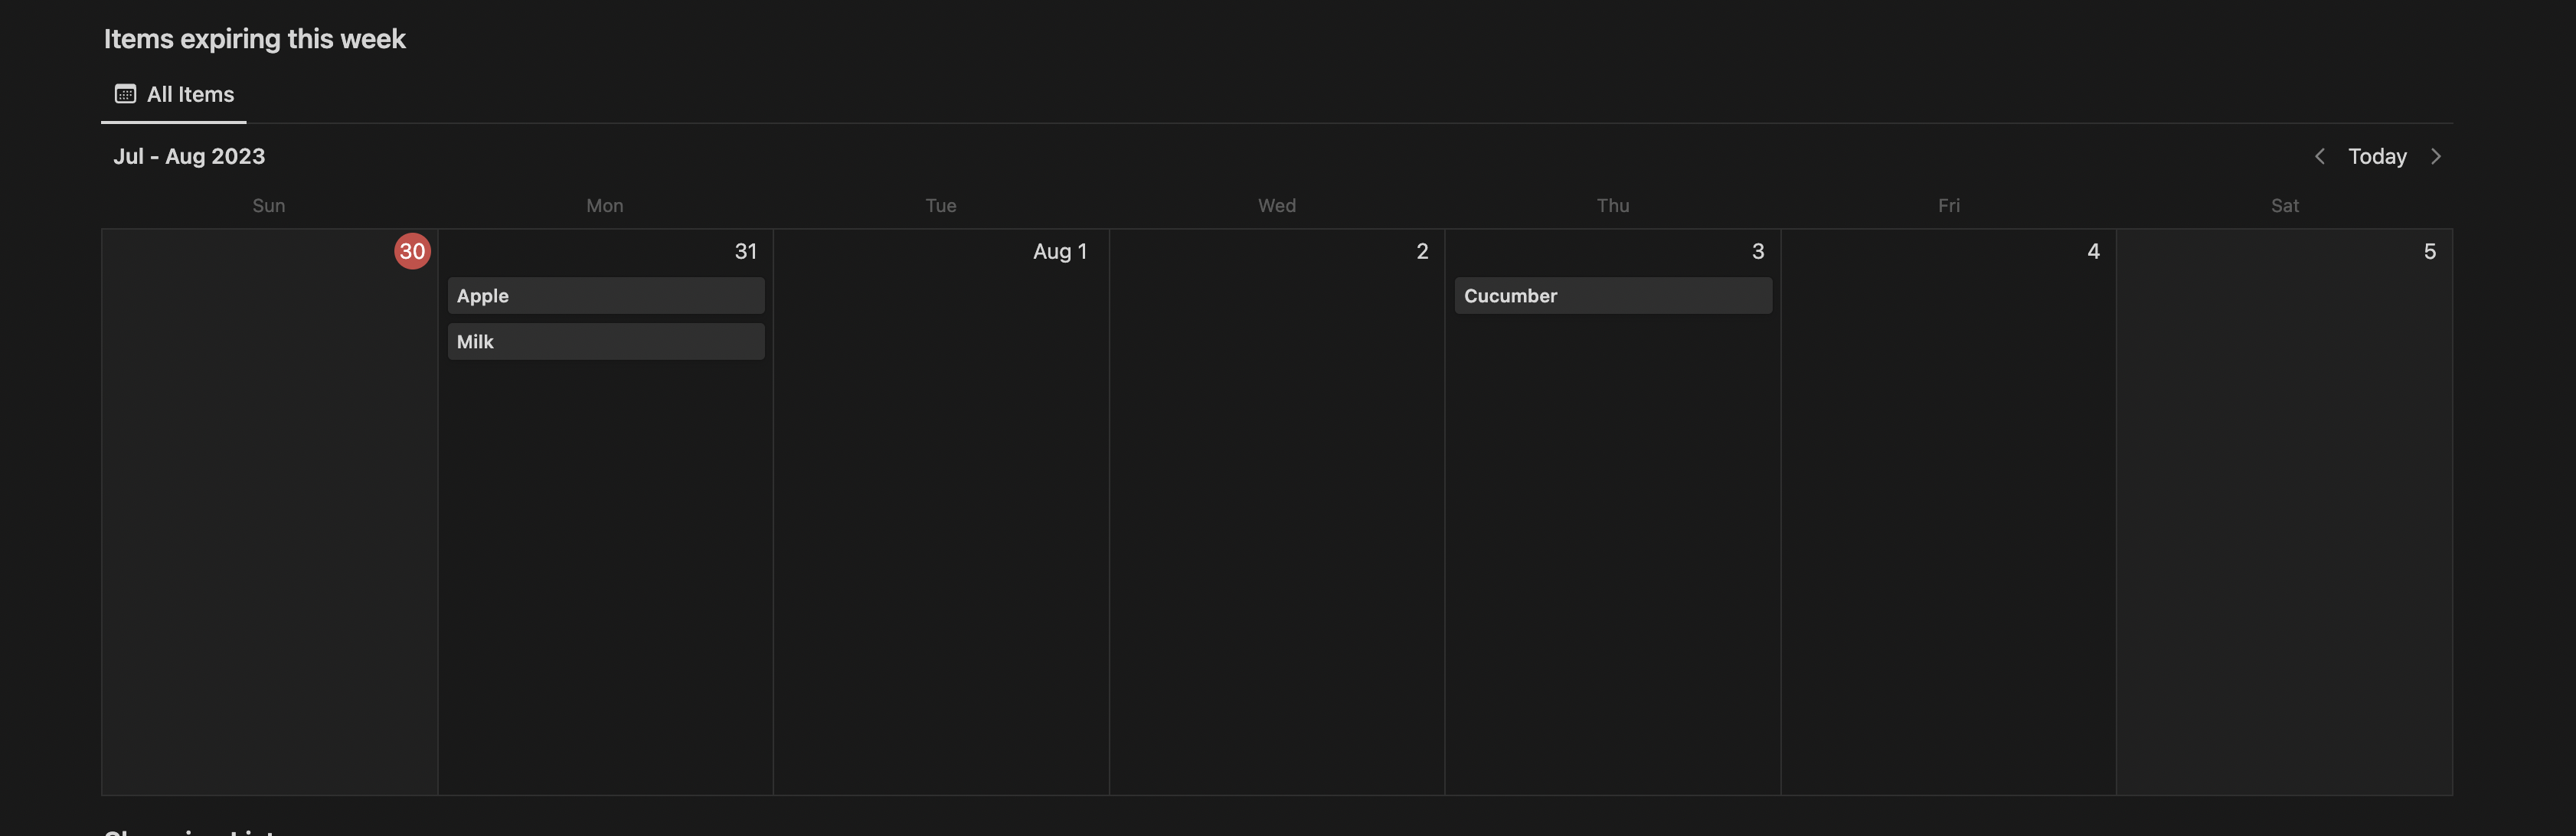Screen dimensions: 2576x836
Task: Click the calendar icon beside All Items
Action: point(125,94)
